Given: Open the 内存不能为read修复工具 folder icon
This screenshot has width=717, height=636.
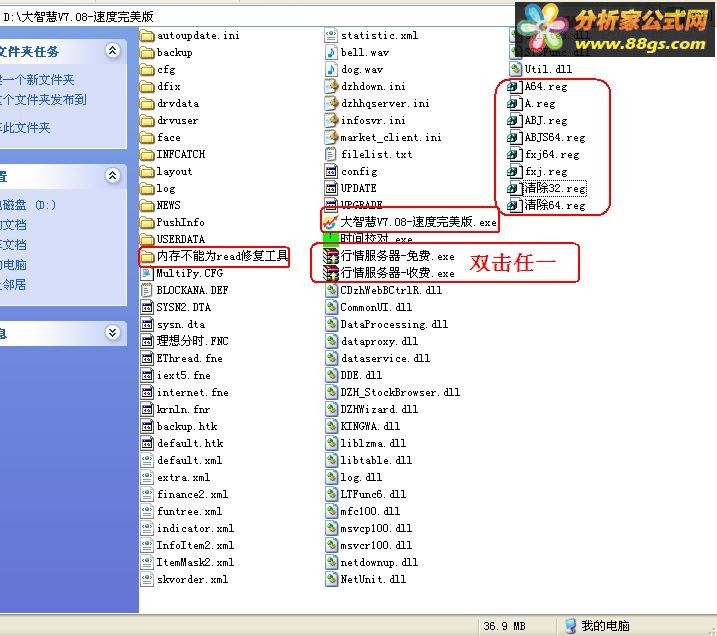Looking at the screenshot, I should [147, 257].
